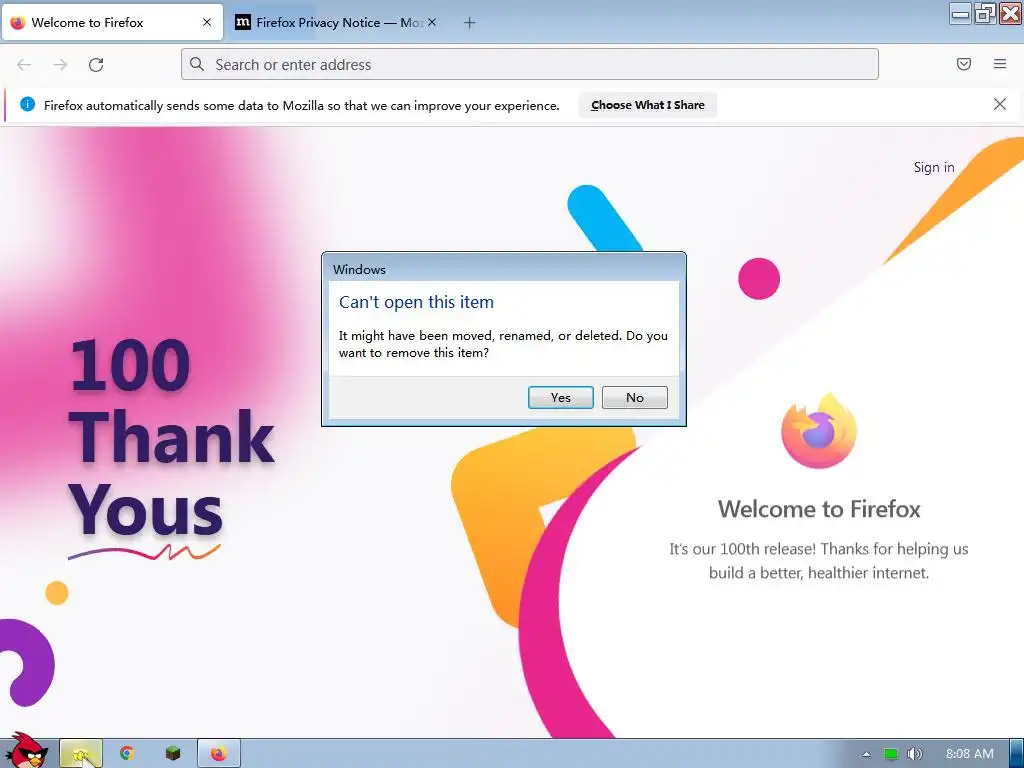Click No in the Windows dialog
This screenshot has height=768, width=1024.
coord(634,397)
